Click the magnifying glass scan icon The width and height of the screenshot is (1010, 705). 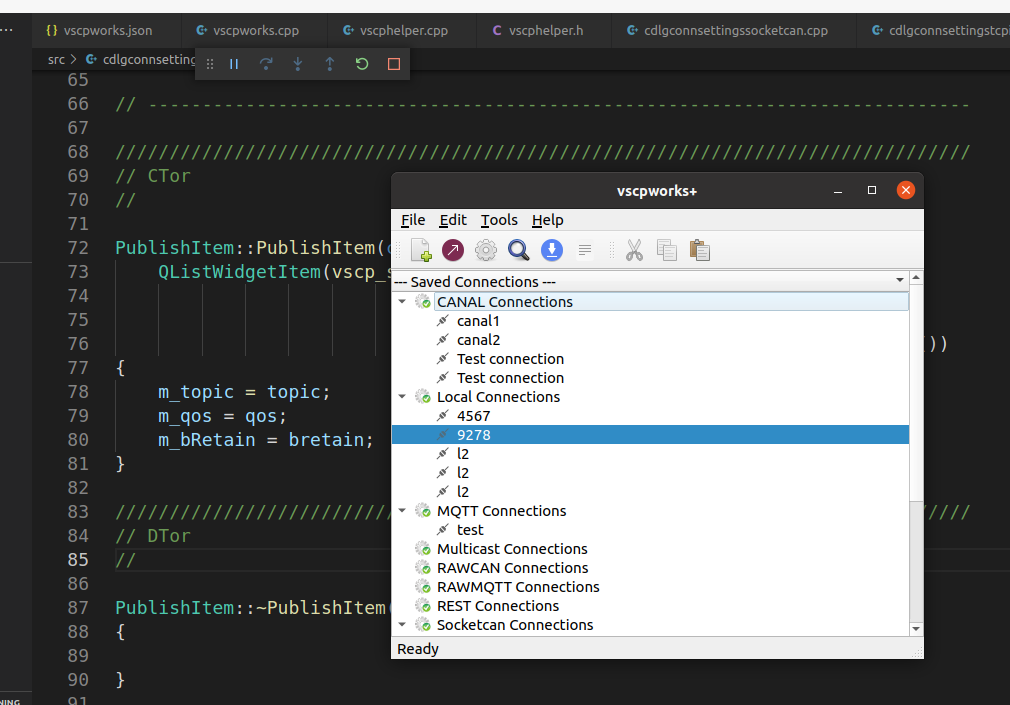(519, 250)
